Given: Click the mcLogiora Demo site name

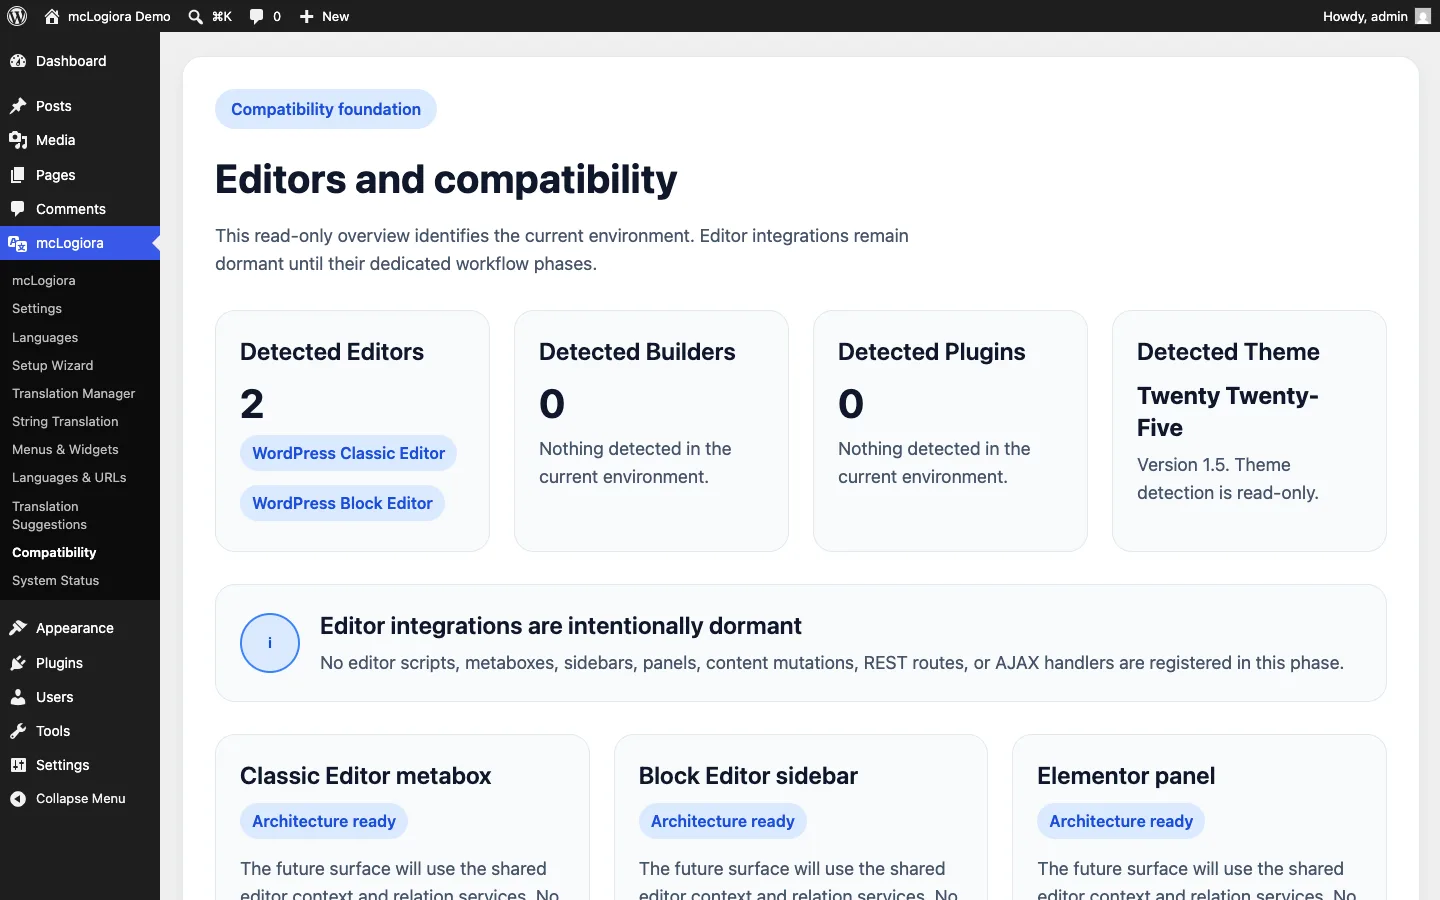Looking at the screenshot, I should [x=119, y=16].
